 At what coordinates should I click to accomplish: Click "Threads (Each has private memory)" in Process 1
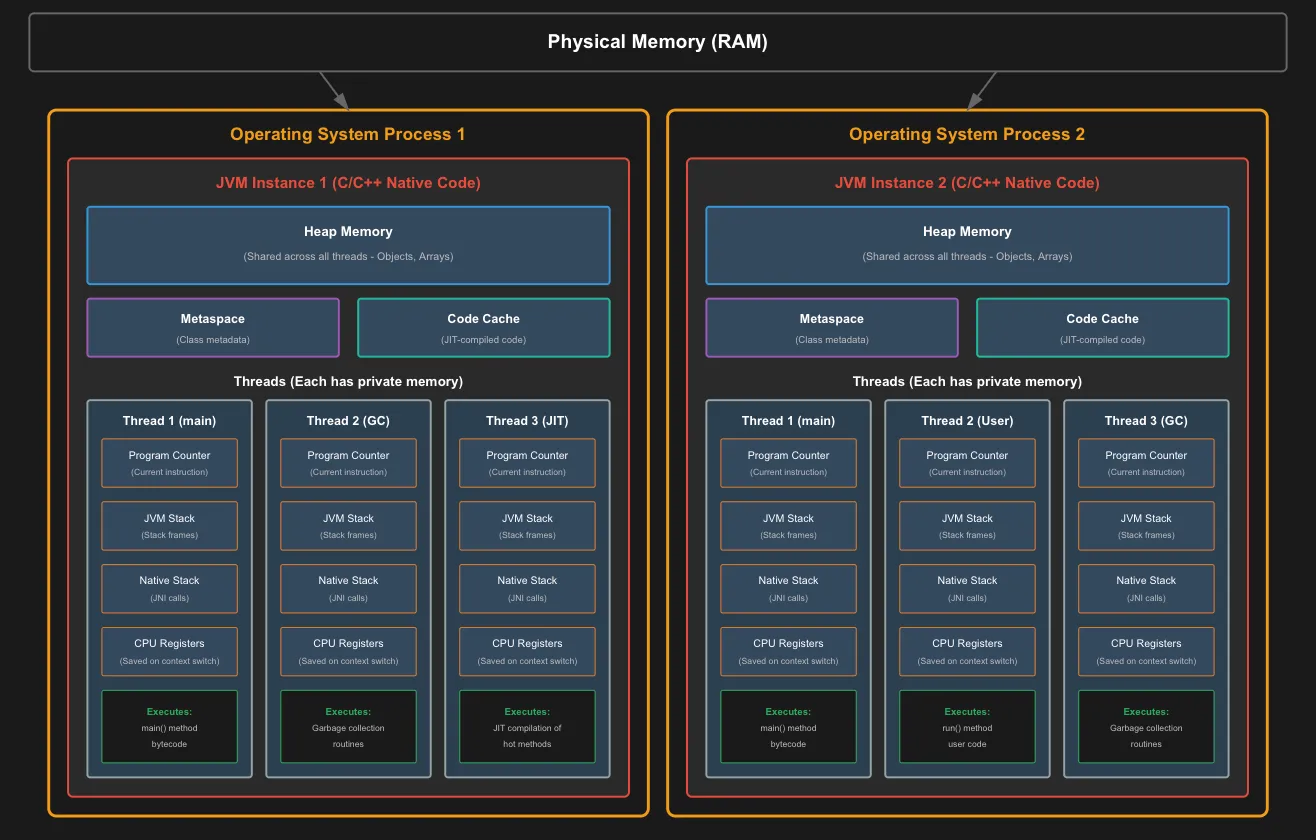[348, 381]
